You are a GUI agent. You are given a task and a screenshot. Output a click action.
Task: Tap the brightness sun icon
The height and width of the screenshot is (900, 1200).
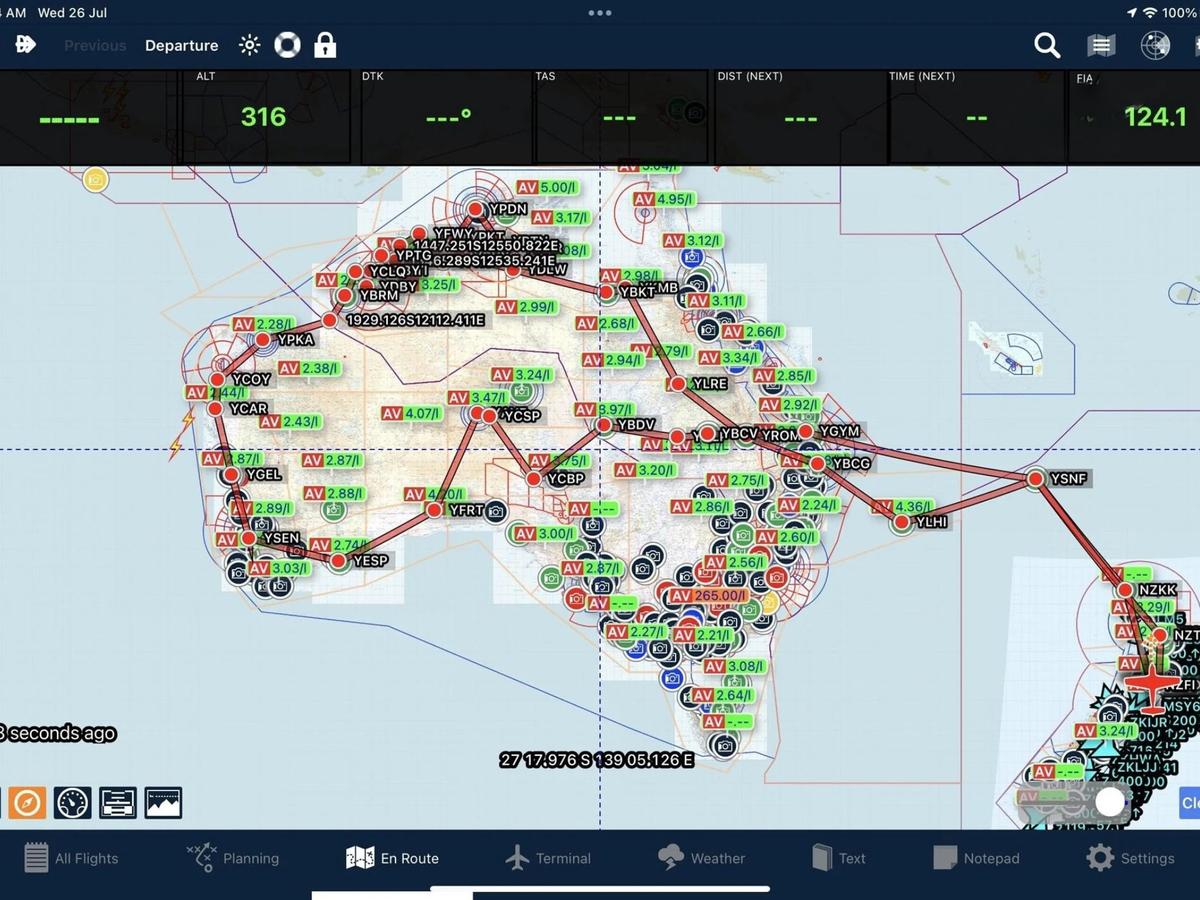[249, 46]
